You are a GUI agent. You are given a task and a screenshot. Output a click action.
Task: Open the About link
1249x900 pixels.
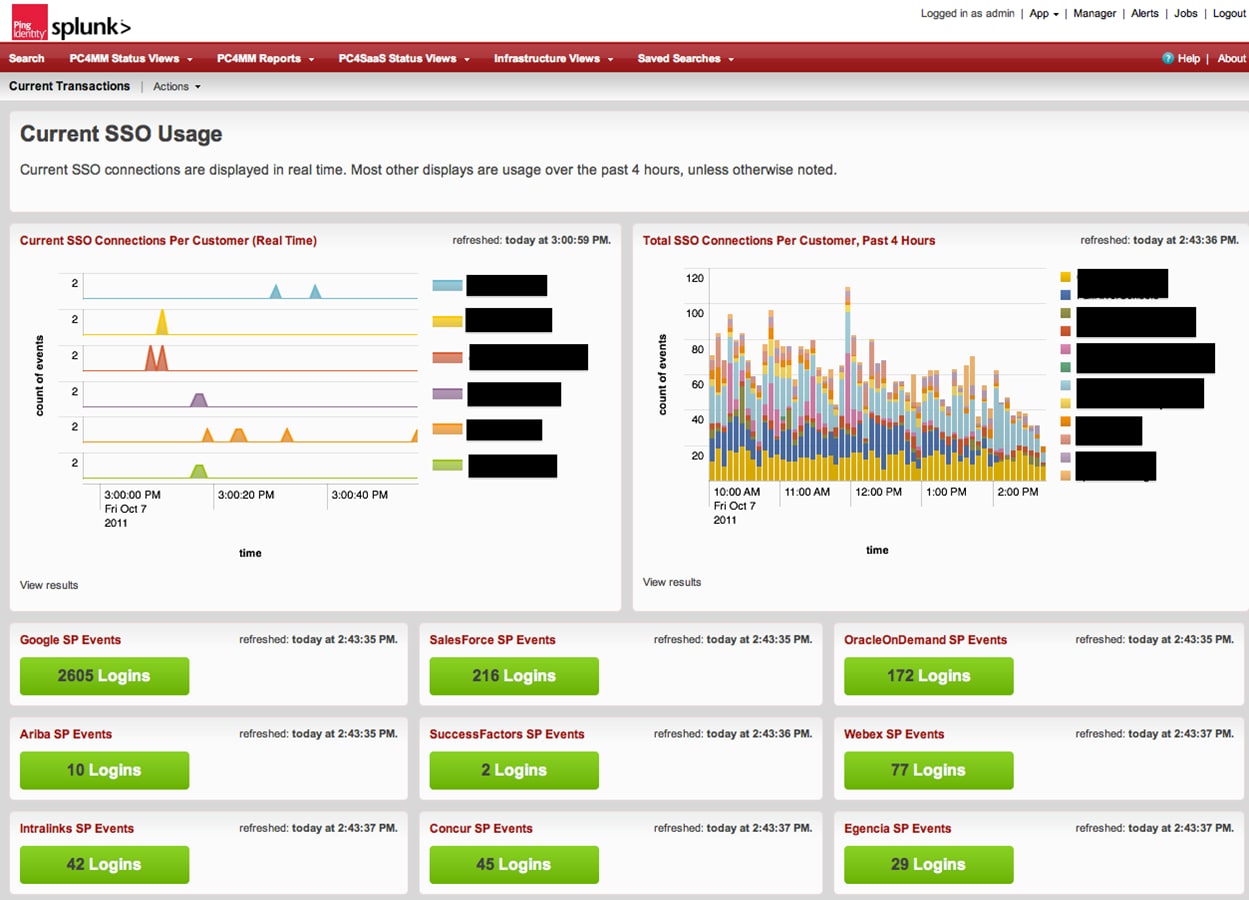pos(1232,59)
